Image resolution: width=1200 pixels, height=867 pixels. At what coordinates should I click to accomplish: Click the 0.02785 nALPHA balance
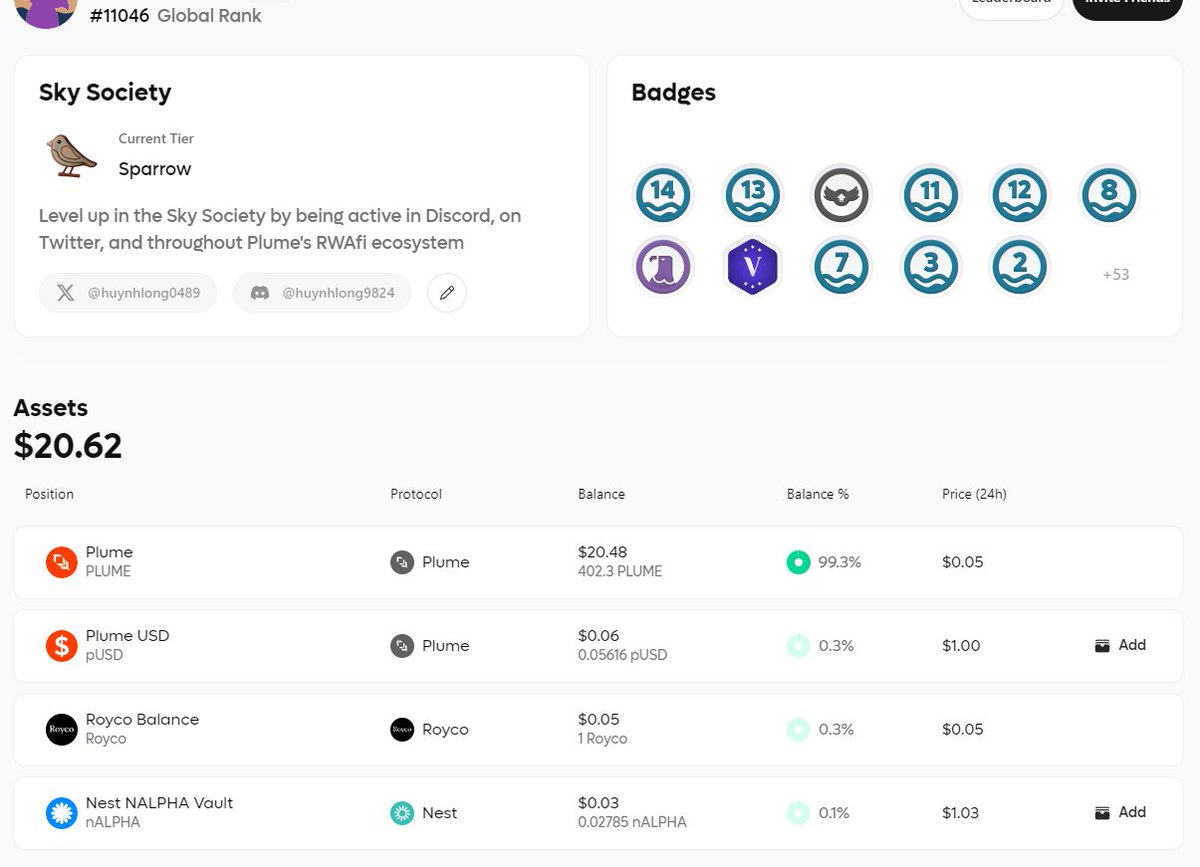click(x=632, y=823)
